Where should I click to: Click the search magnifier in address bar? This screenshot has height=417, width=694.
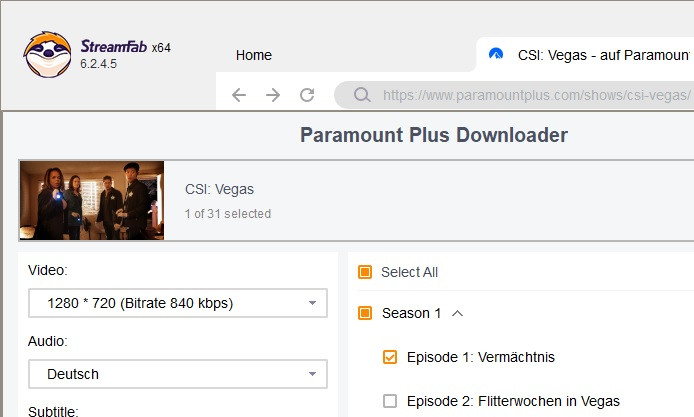coord(362,95)
